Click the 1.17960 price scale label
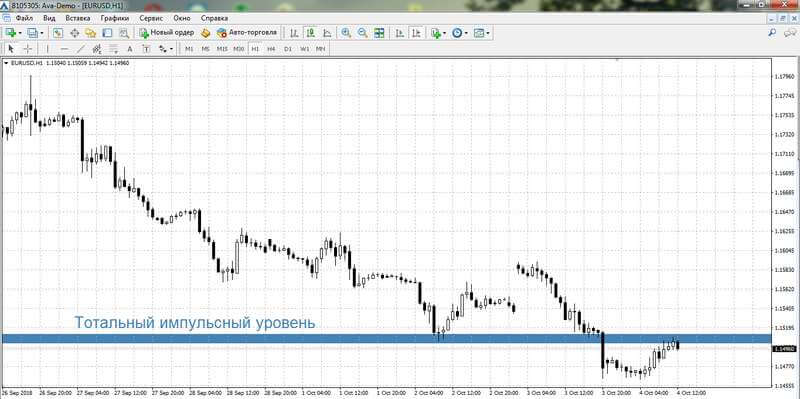800x399 pixels. pos(783,77)
